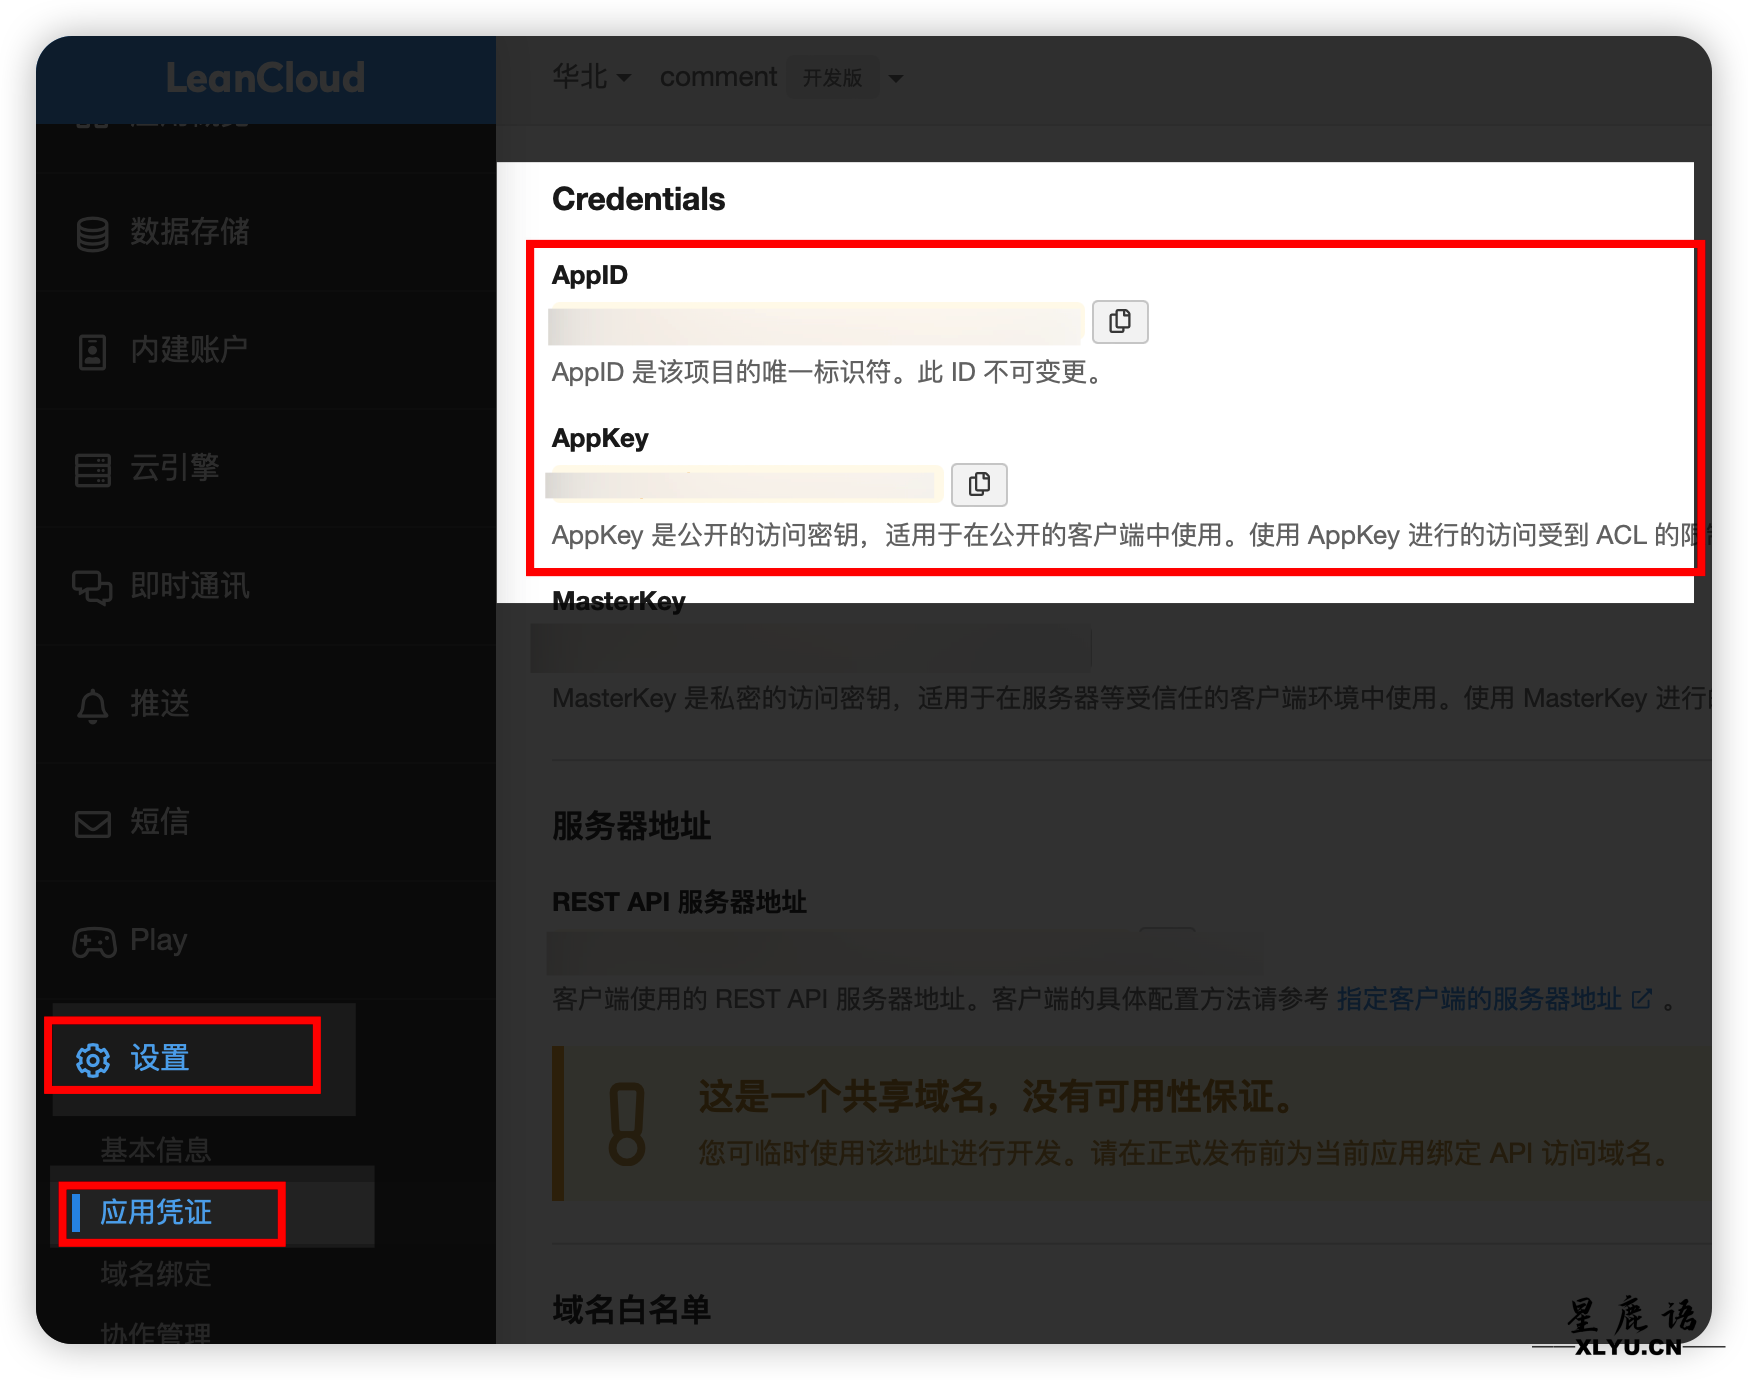Click the SMS envelope icon

tap(93, 824)
